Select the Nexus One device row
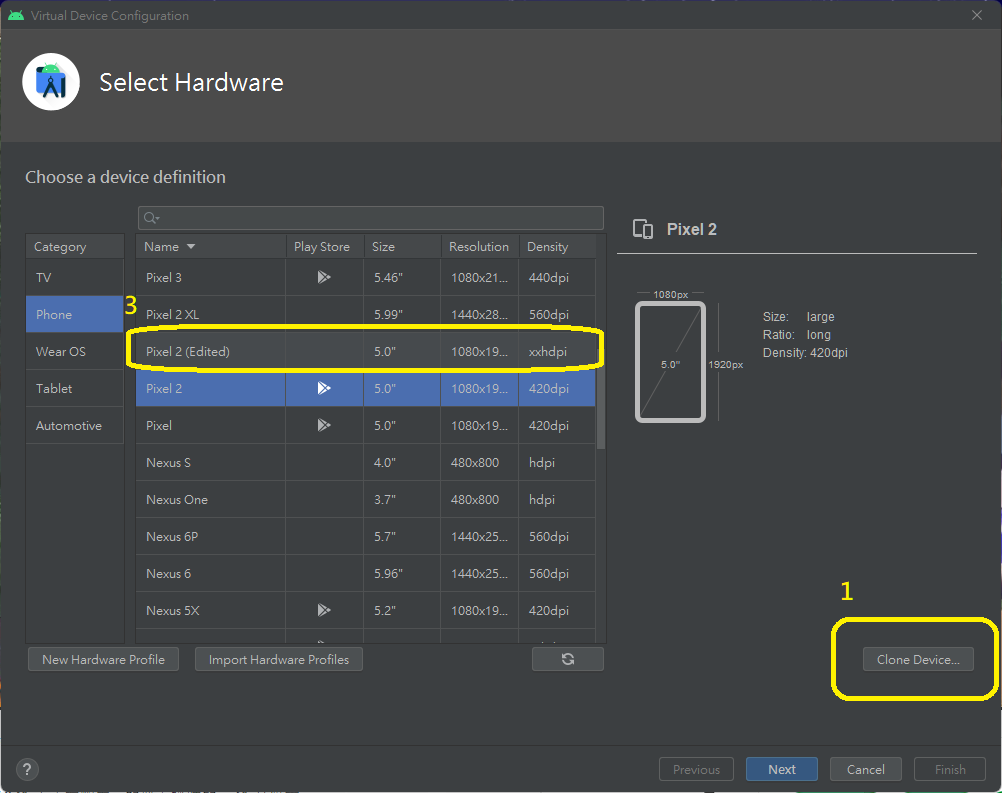 coord(366,500)
